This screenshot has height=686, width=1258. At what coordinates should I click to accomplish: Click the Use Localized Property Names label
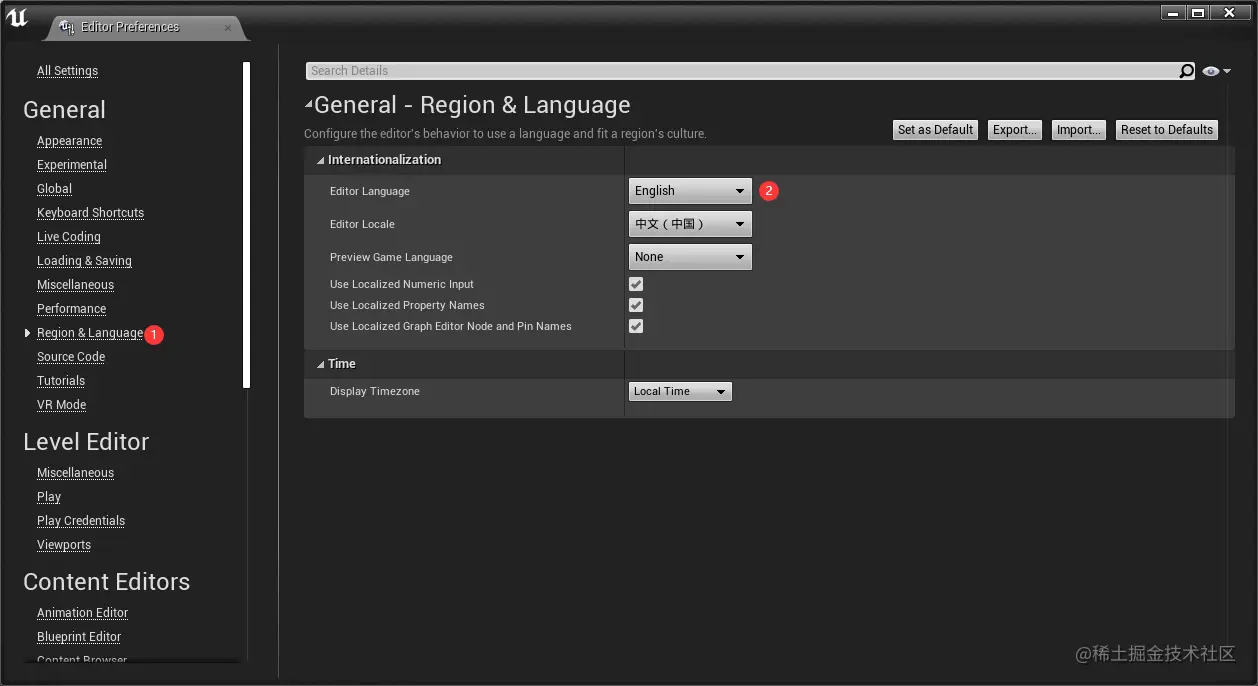coord(407,306)
